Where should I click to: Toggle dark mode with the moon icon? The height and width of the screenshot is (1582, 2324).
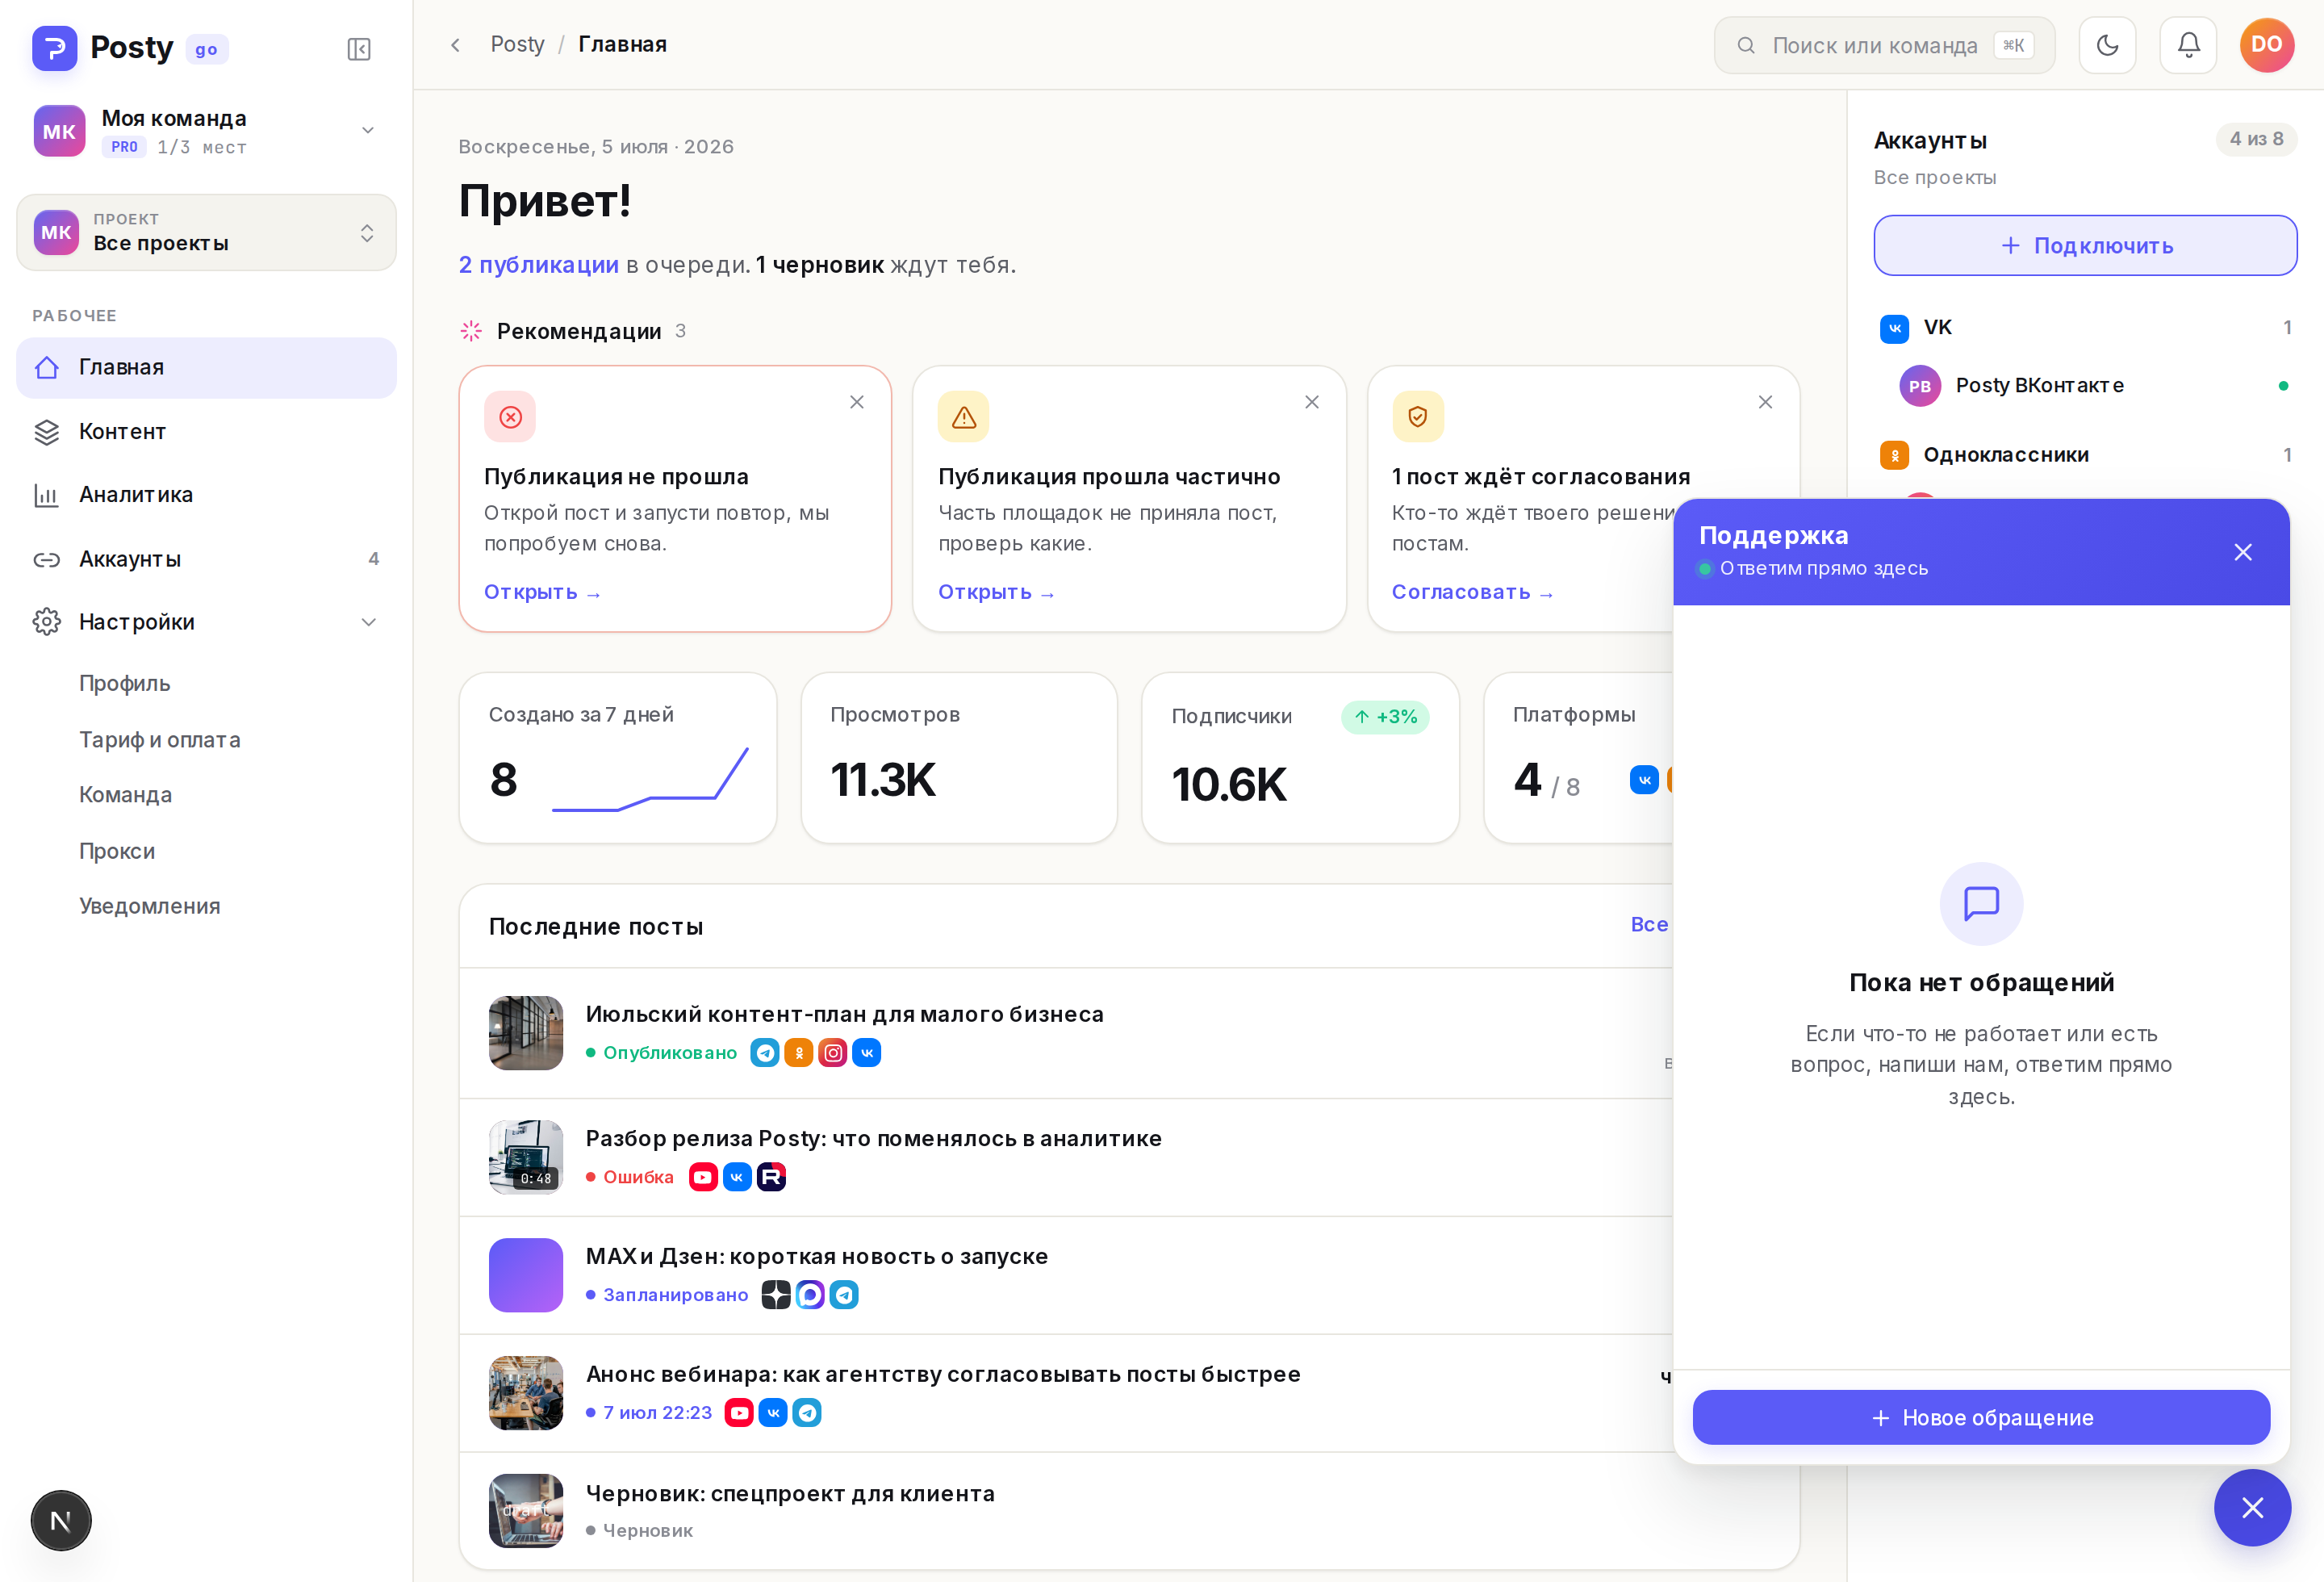click(2107, 45)
